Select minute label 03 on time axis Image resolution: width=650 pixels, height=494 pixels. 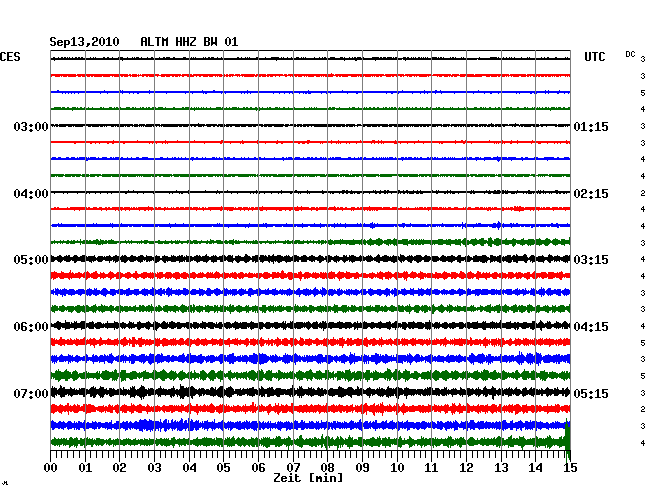click(154, 467)
